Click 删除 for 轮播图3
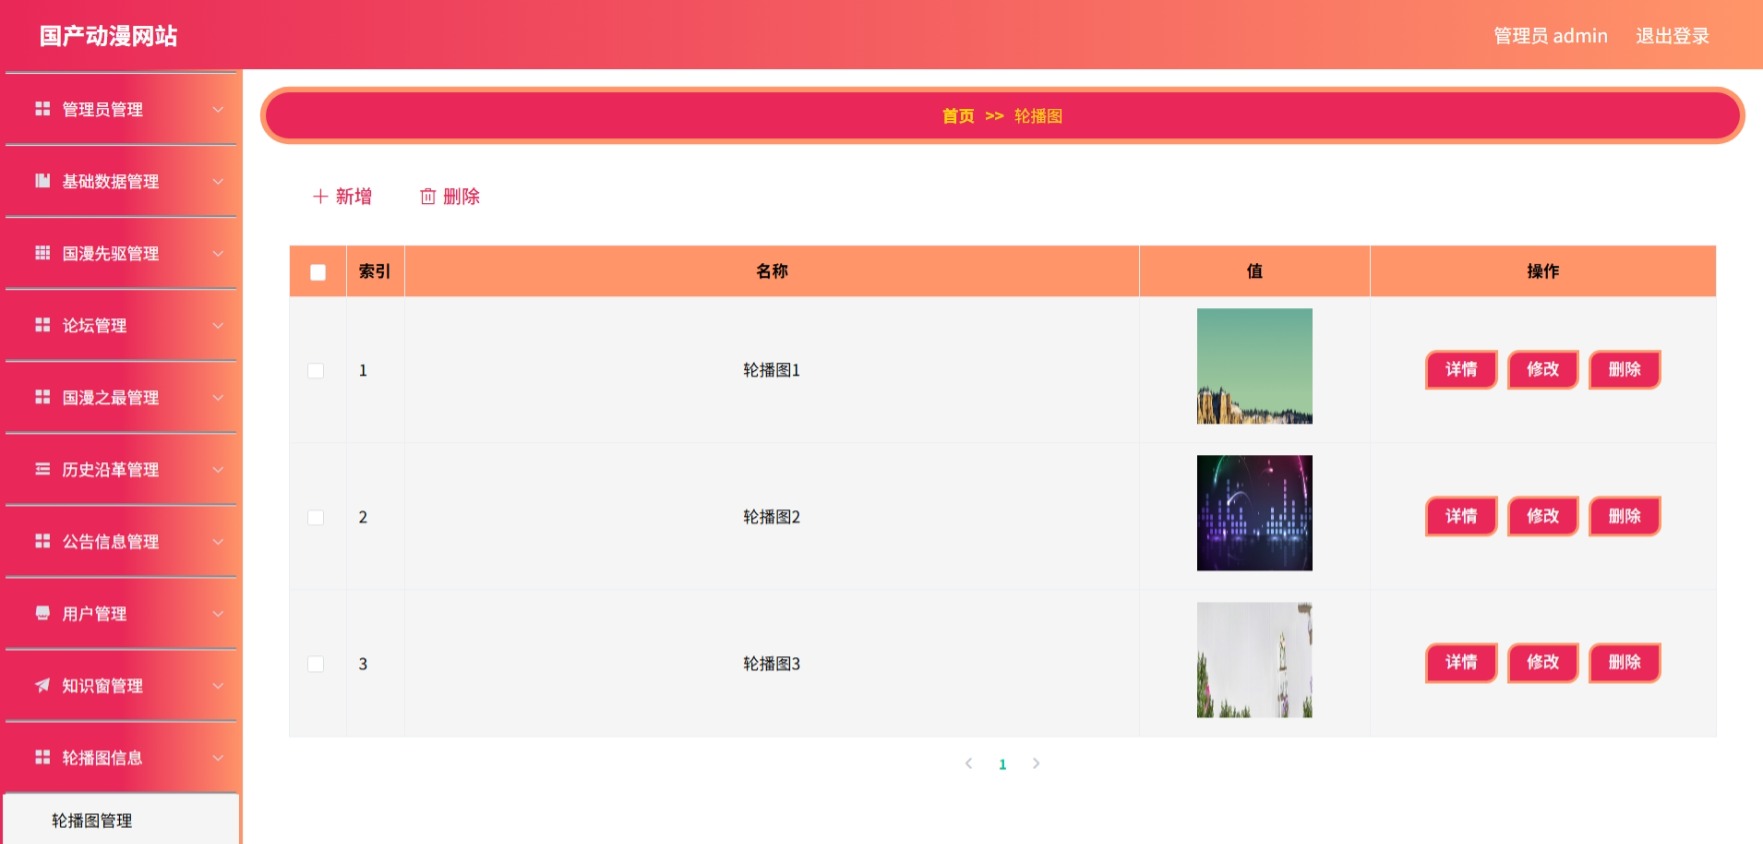 (x=1625, y=662)
